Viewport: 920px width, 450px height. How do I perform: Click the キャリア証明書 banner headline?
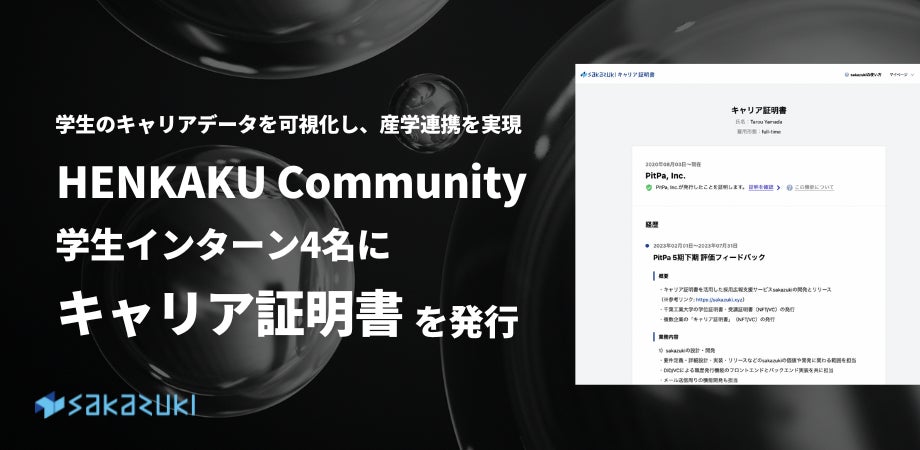(231, 313)
